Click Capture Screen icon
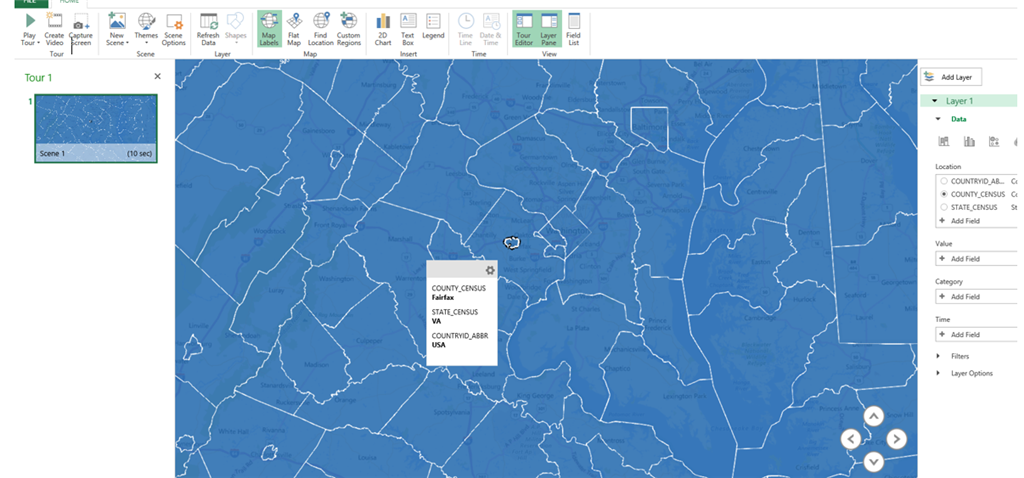This screenshot has height=478, width=1024. click(81, 21)
